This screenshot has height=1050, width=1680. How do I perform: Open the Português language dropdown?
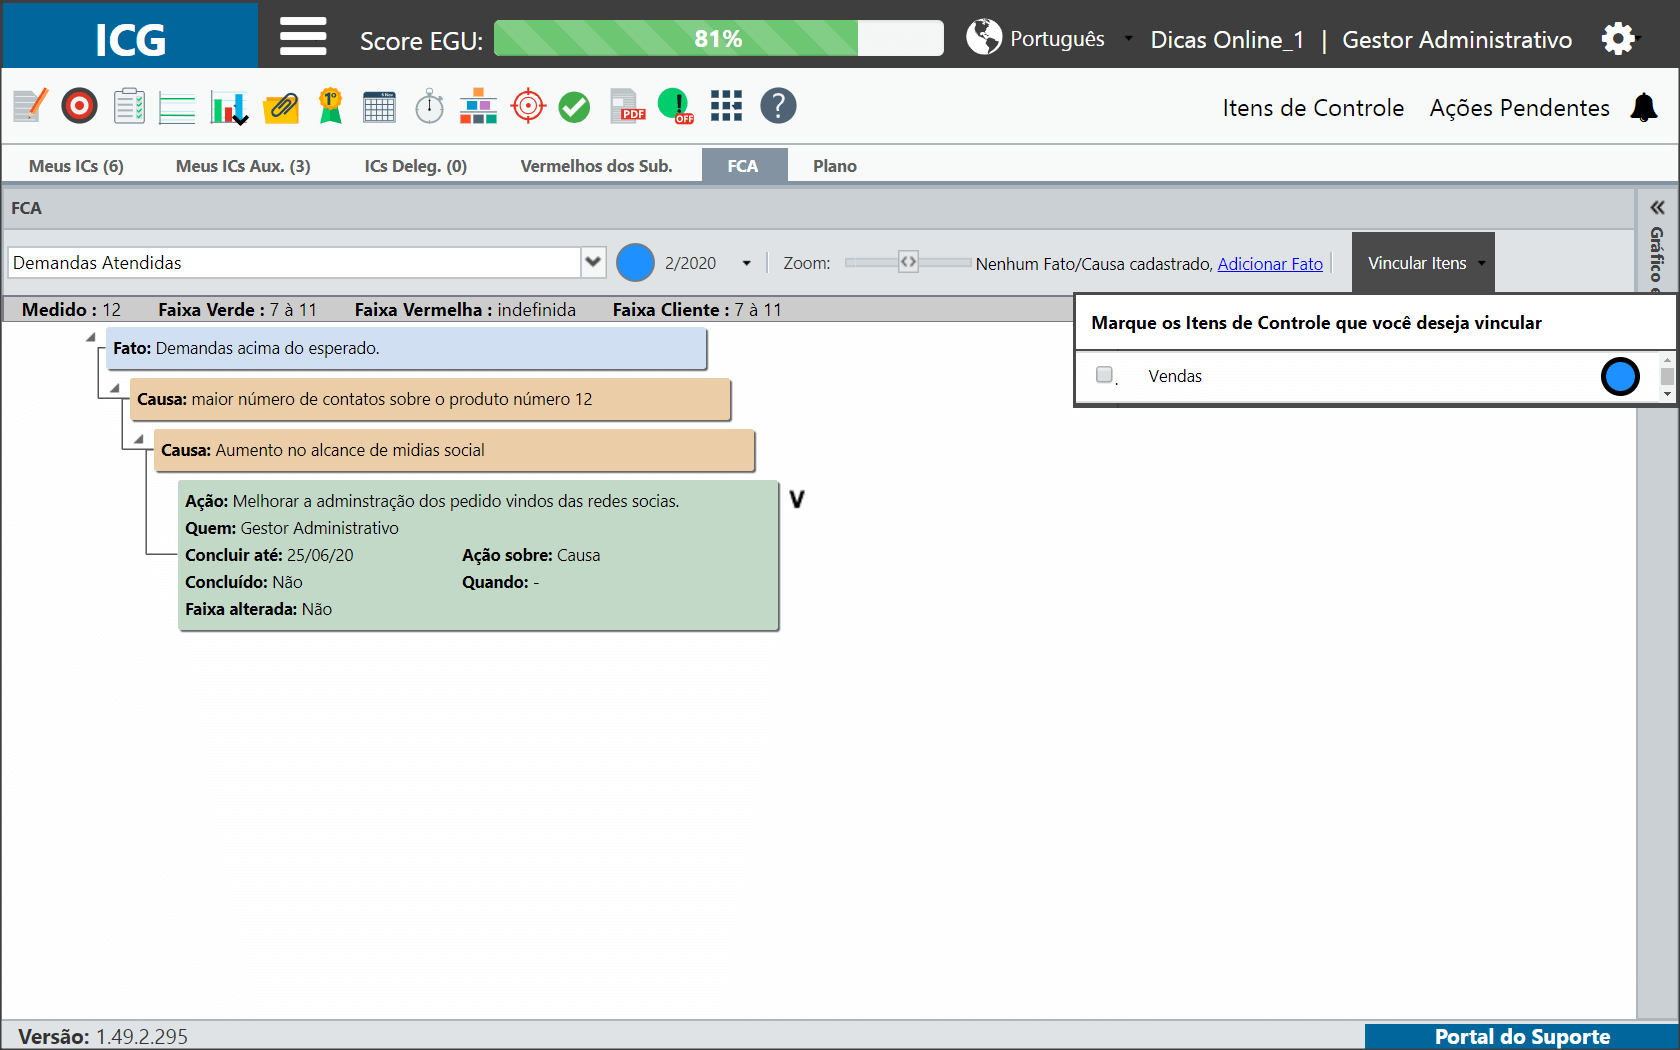click(1129, 39)
